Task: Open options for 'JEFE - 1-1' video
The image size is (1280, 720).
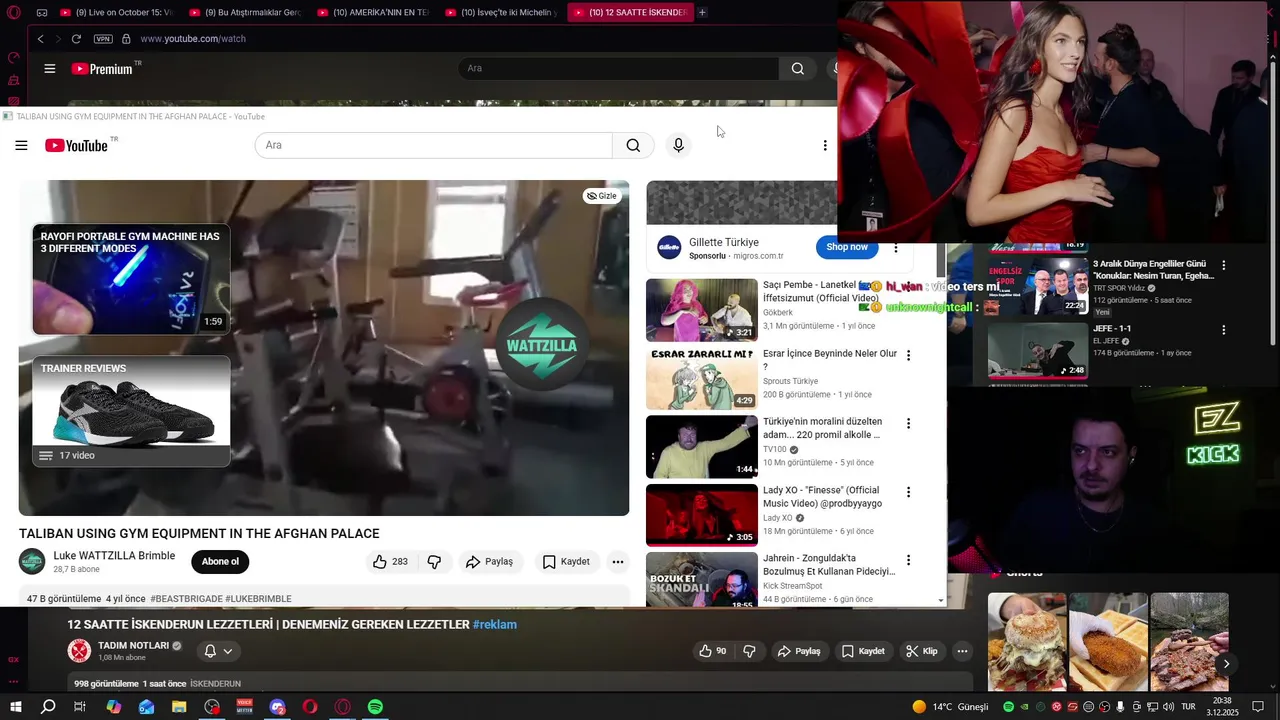Action: click(x=1223, y=330)
